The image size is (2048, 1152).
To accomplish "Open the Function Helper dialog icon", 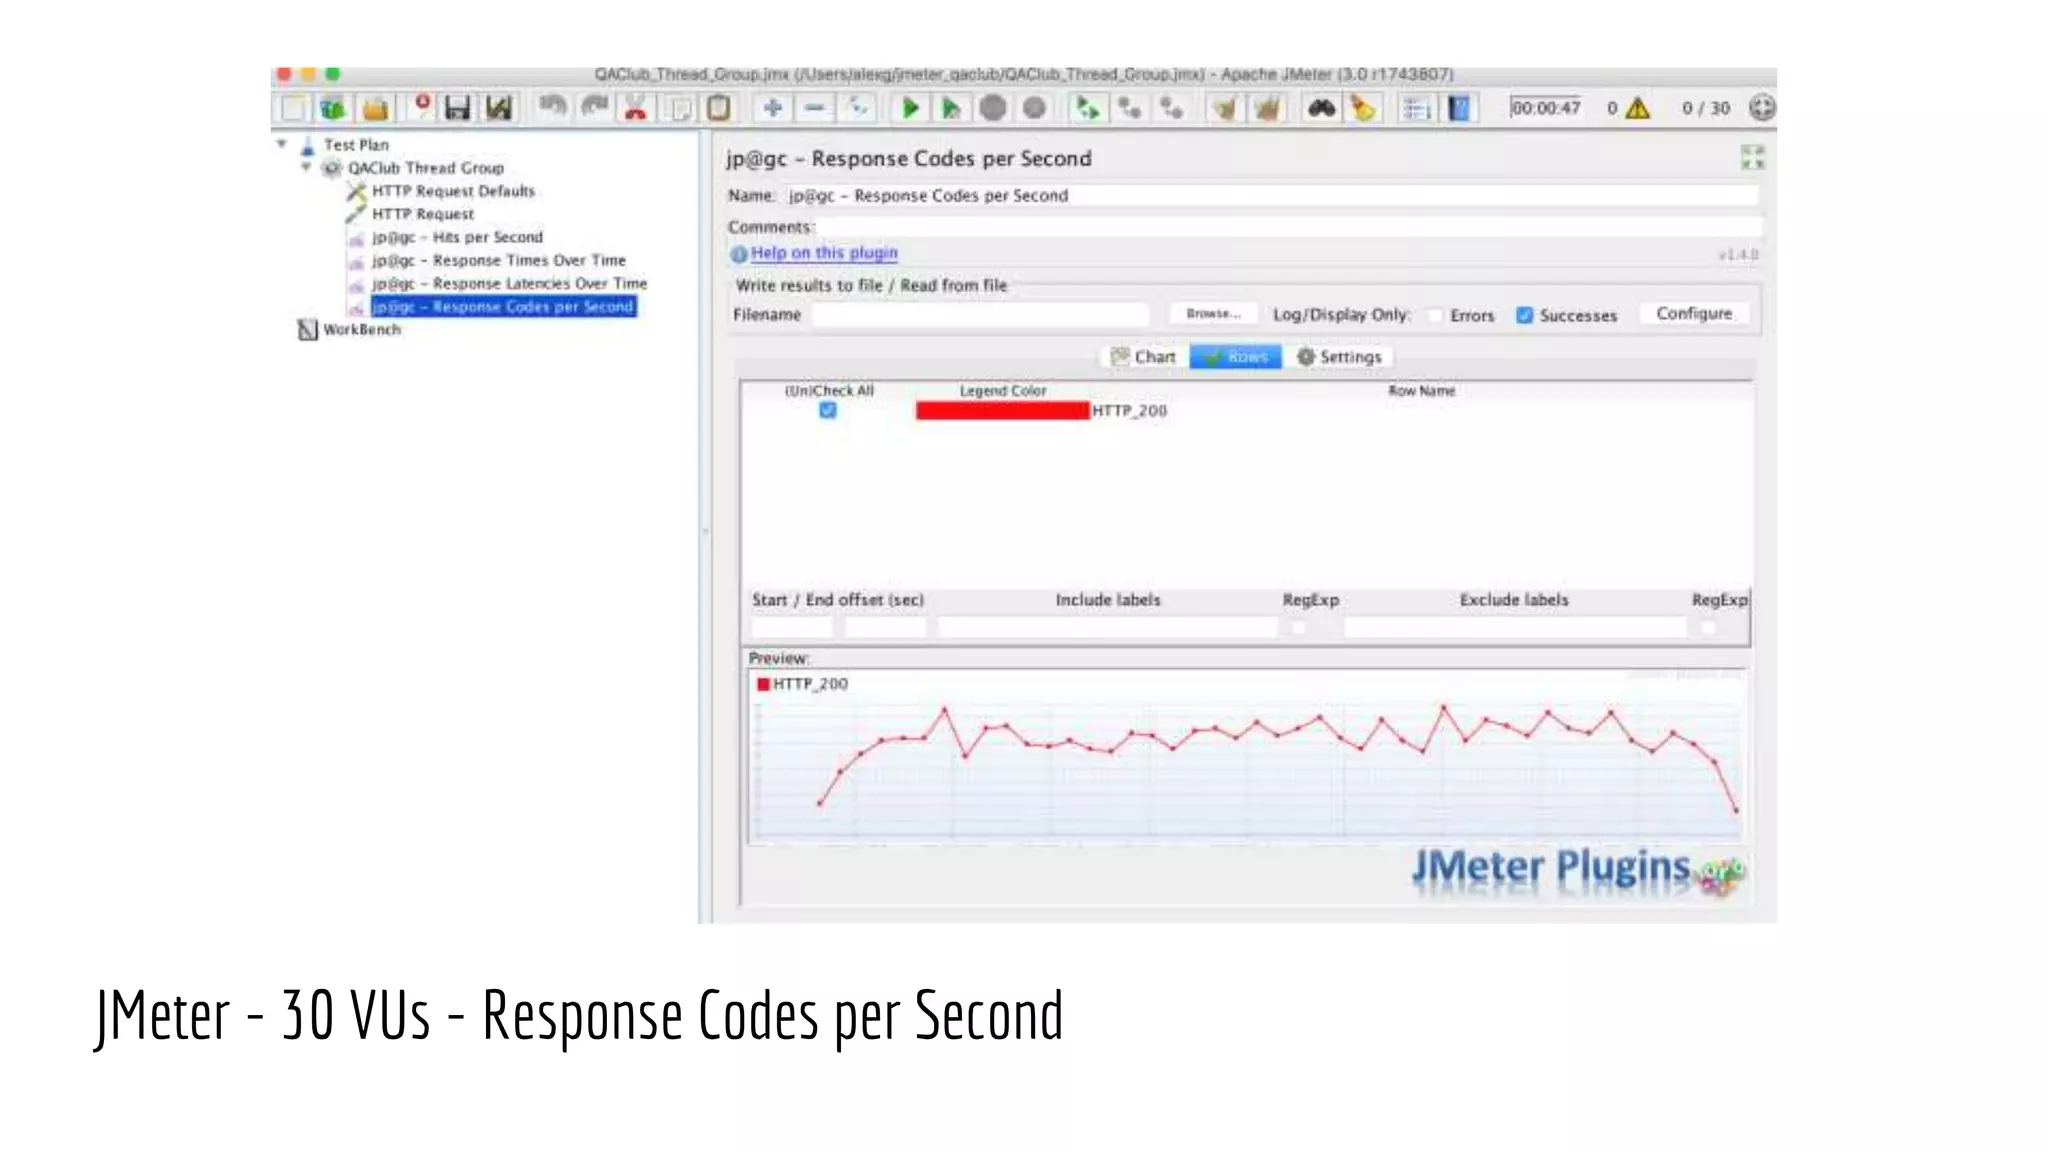I will tap(1416, 108).
